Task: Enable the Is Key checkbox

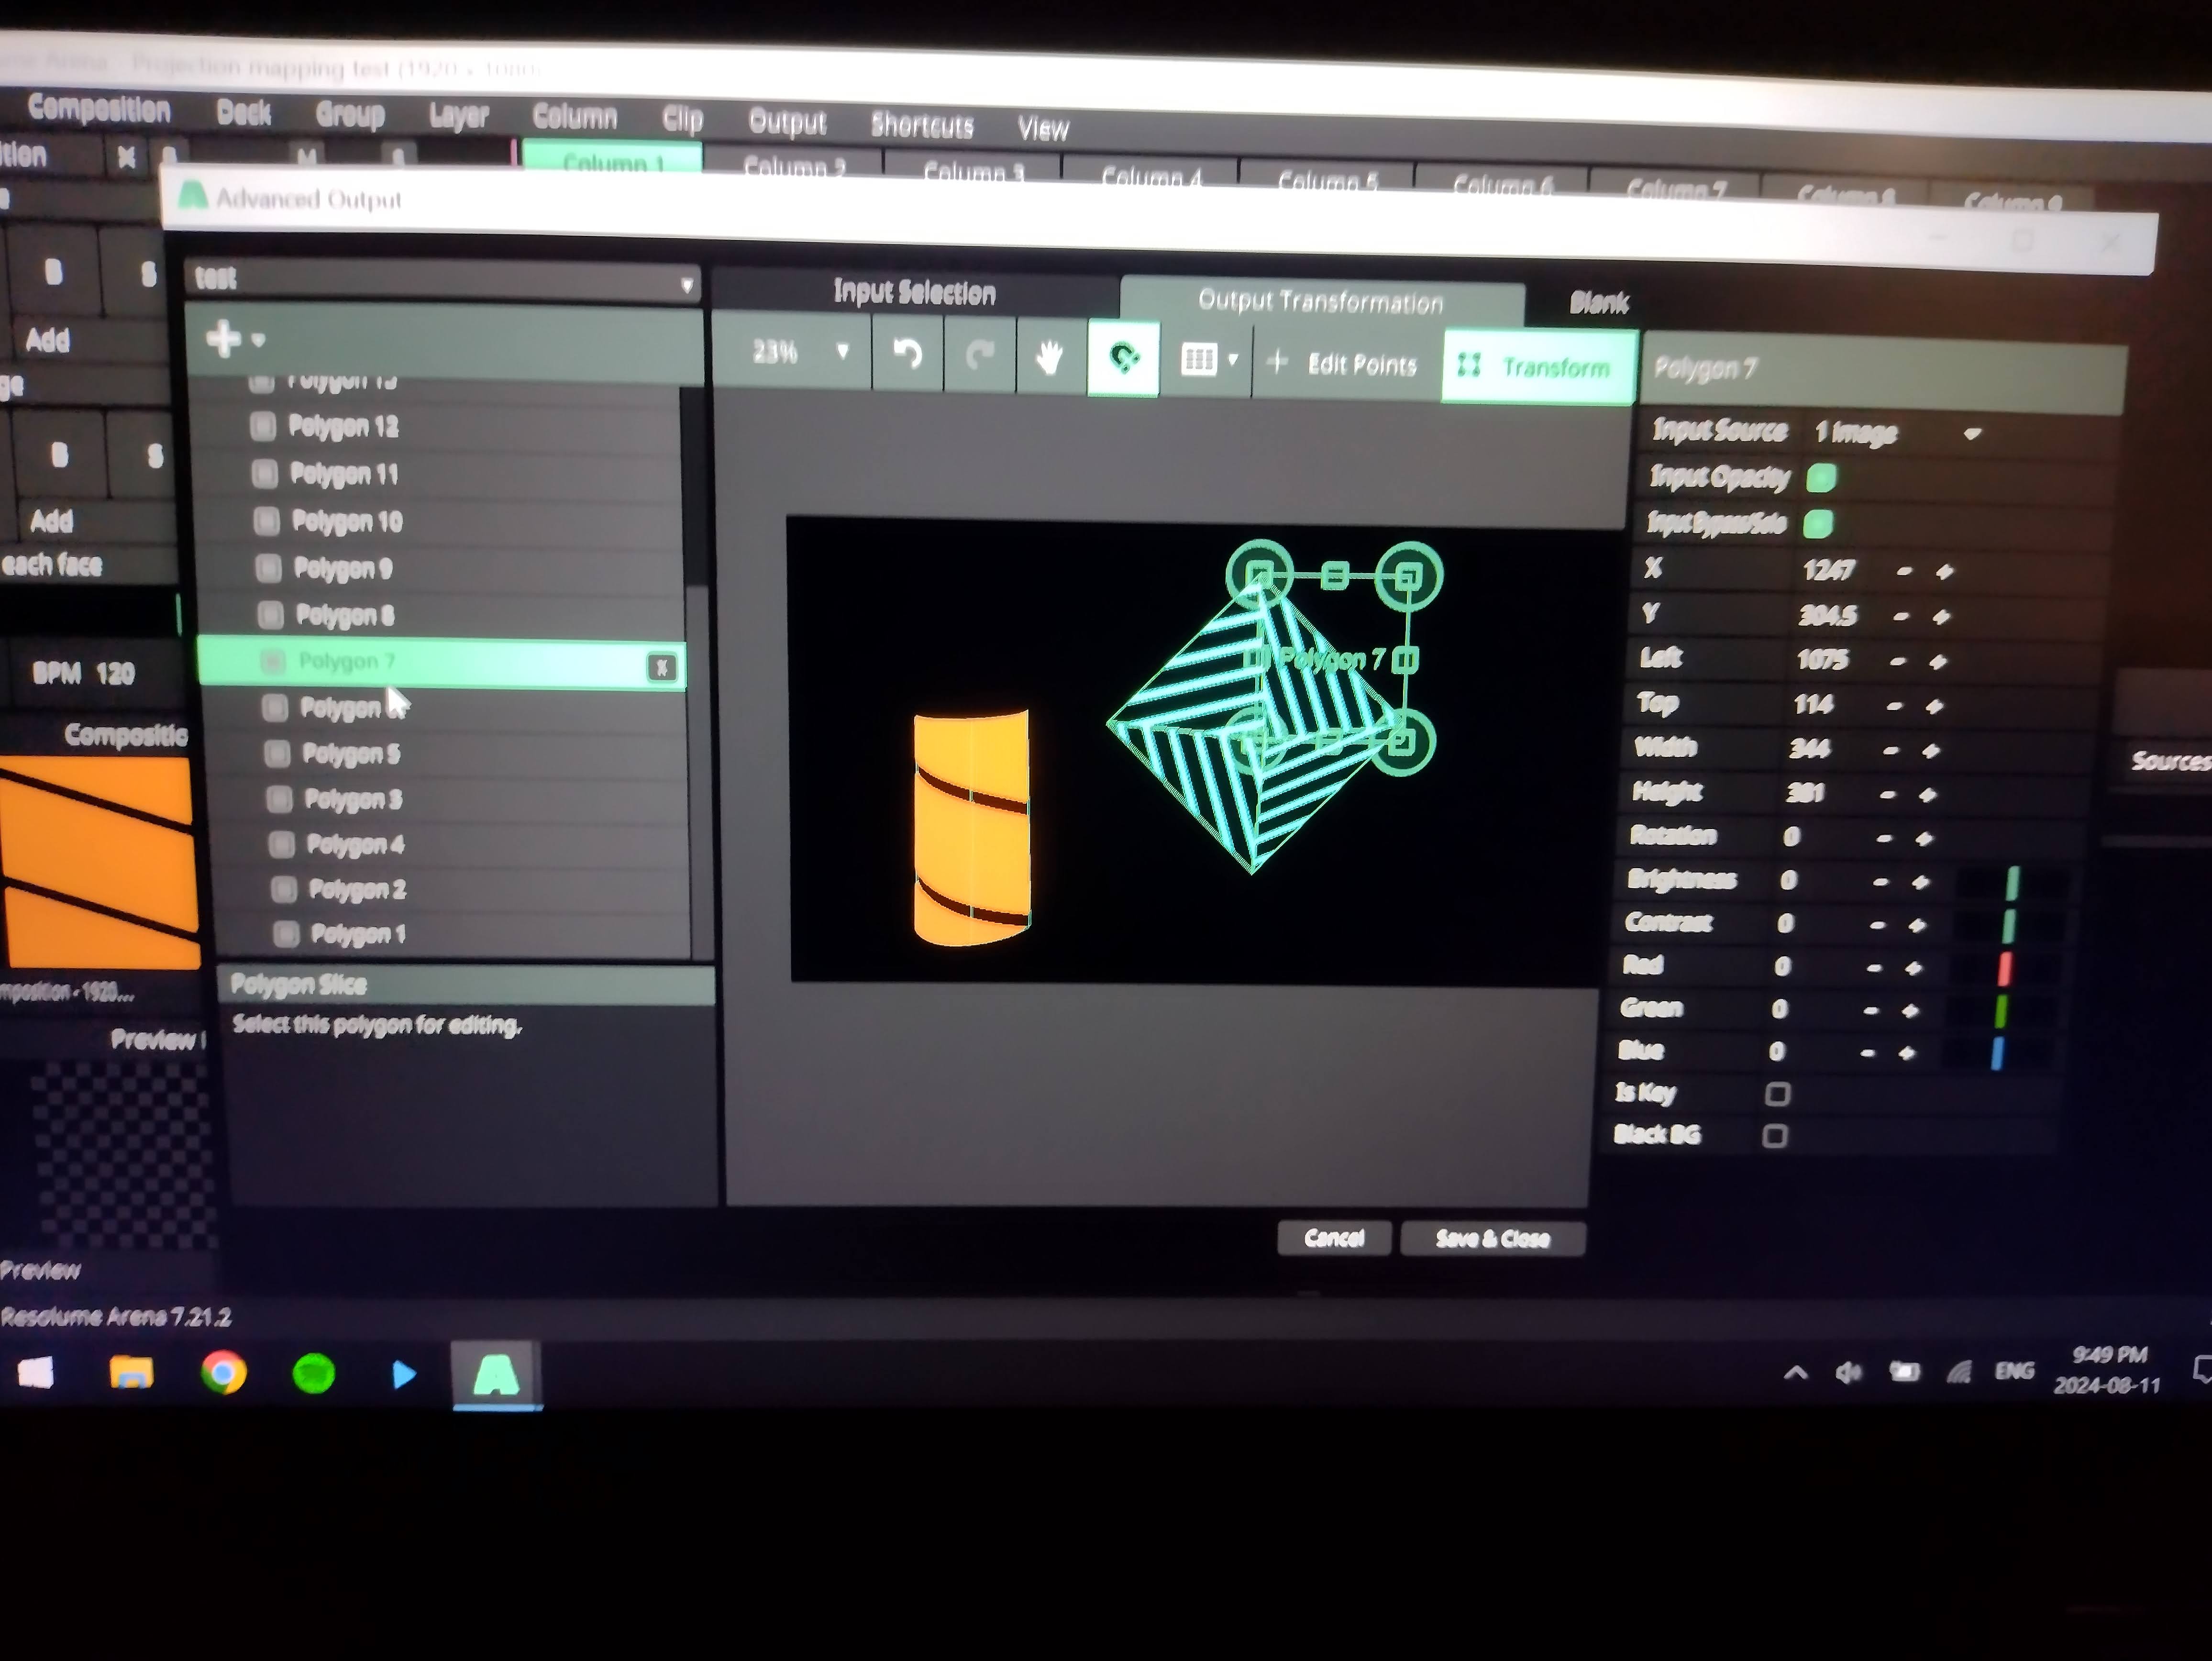Action: tap(1777, 1093)
